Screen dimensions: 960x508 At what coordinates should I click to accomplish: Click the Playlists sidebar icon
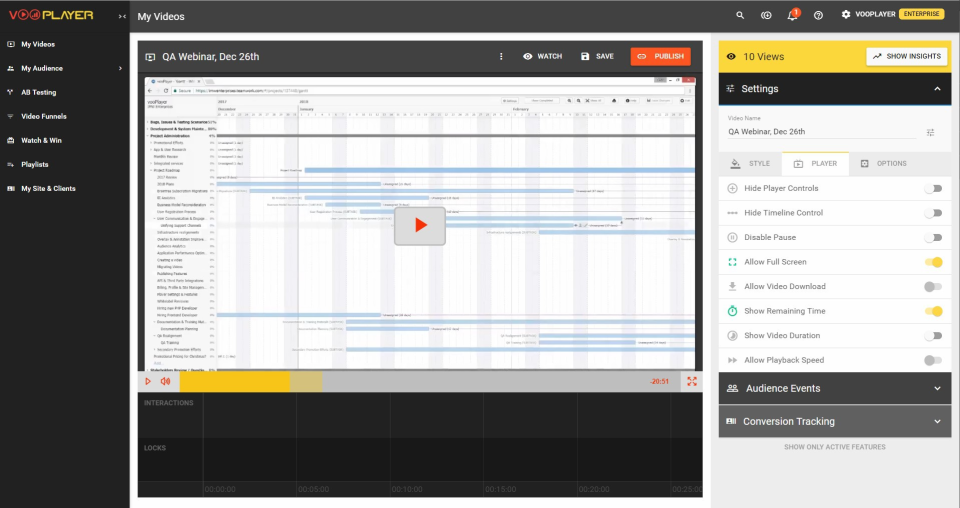pos(10,164)
